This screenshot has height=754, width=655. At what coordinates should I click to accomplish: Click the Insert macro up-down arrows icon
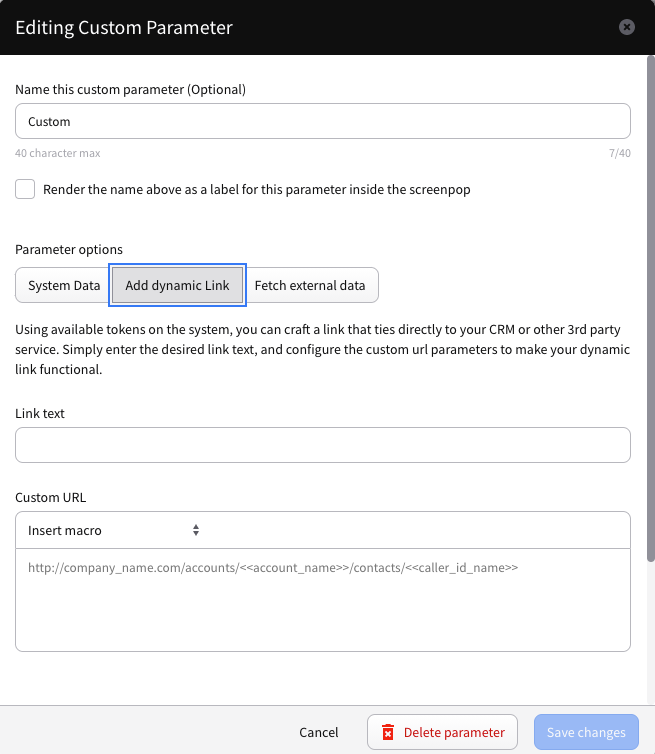(196, 530)
